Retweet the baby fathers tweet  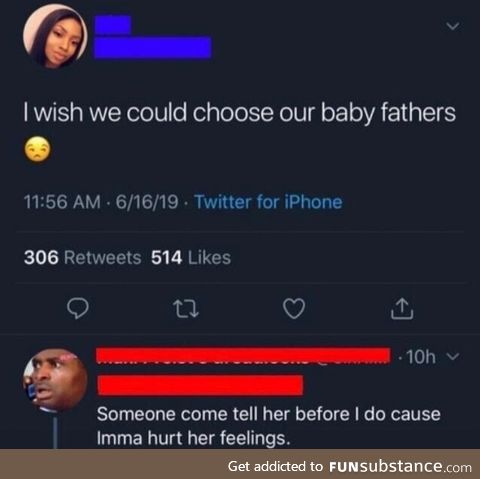tap(186, 309)
